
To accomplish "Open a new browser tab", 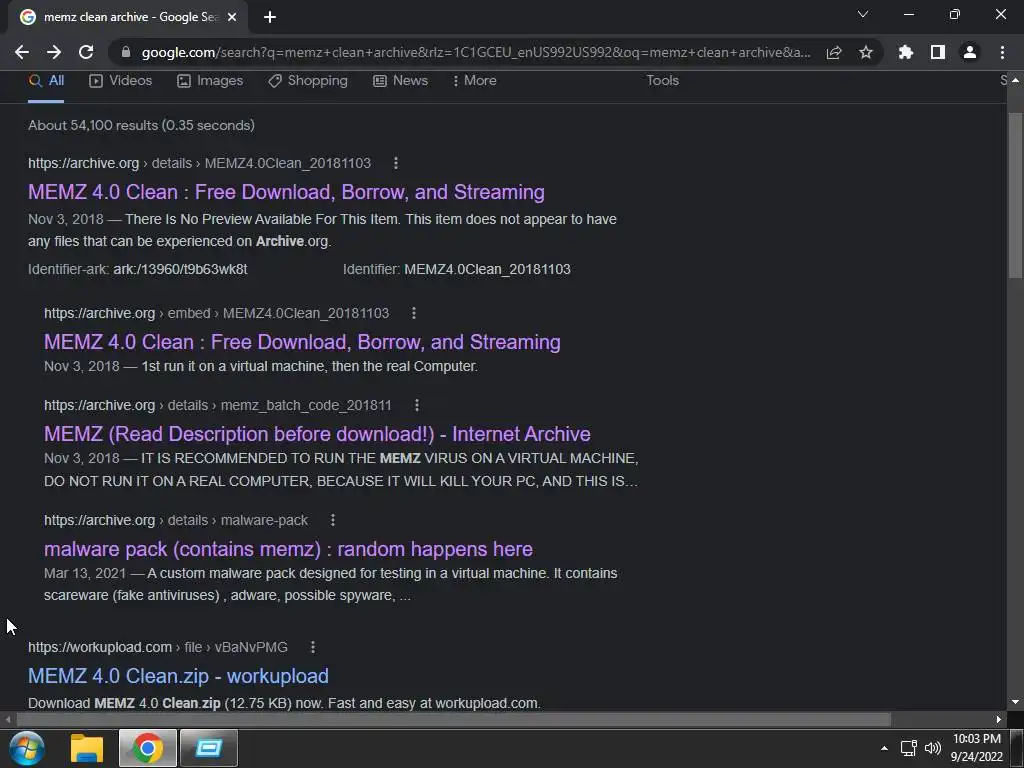I will pos(270,17).
